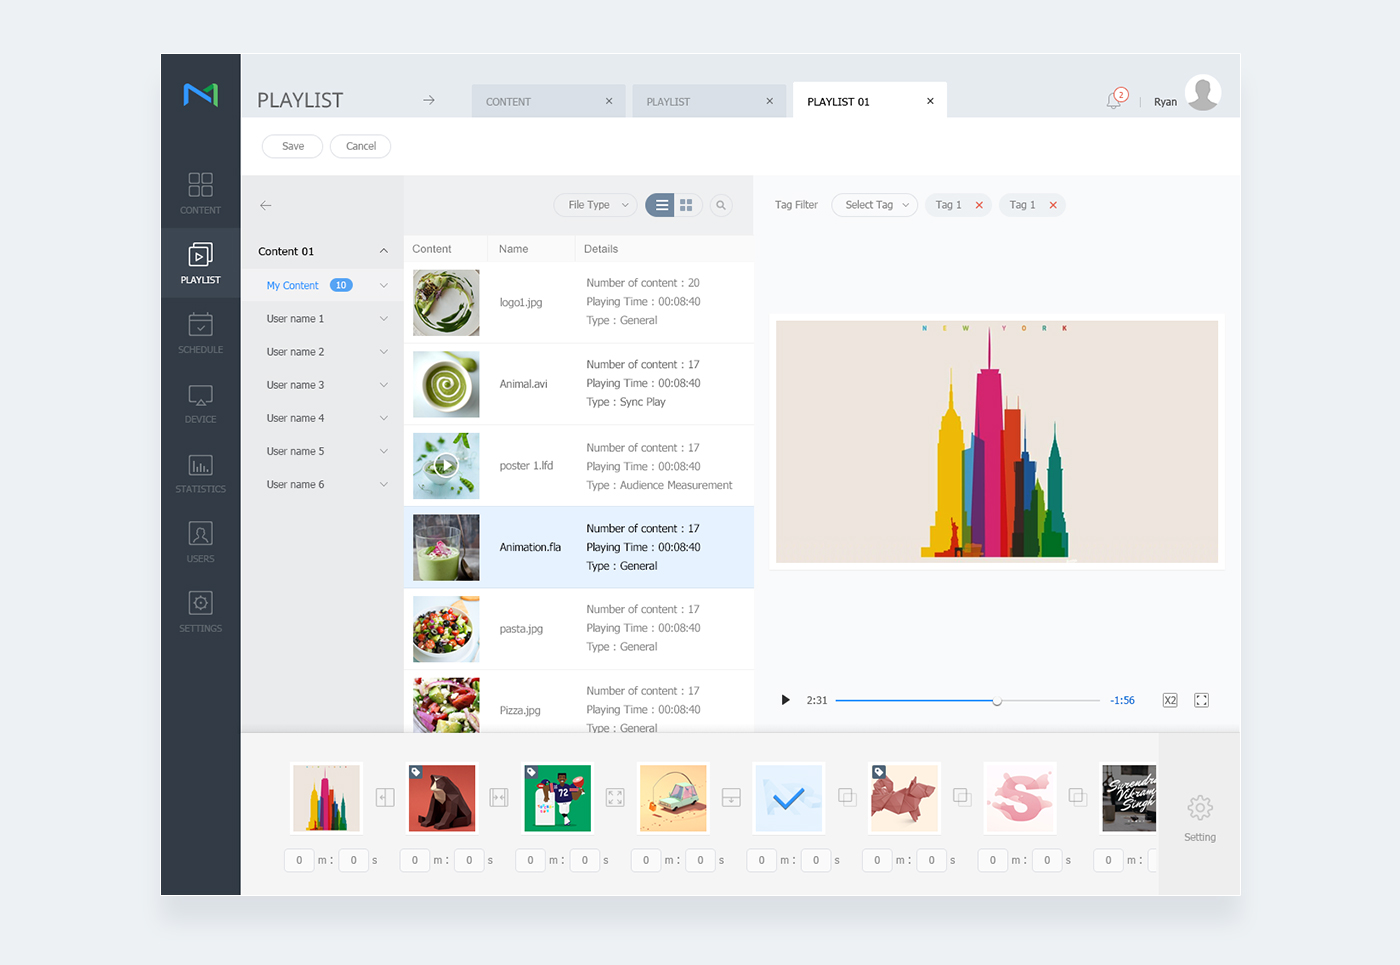Click the M logo at top left

pos(200,94)
